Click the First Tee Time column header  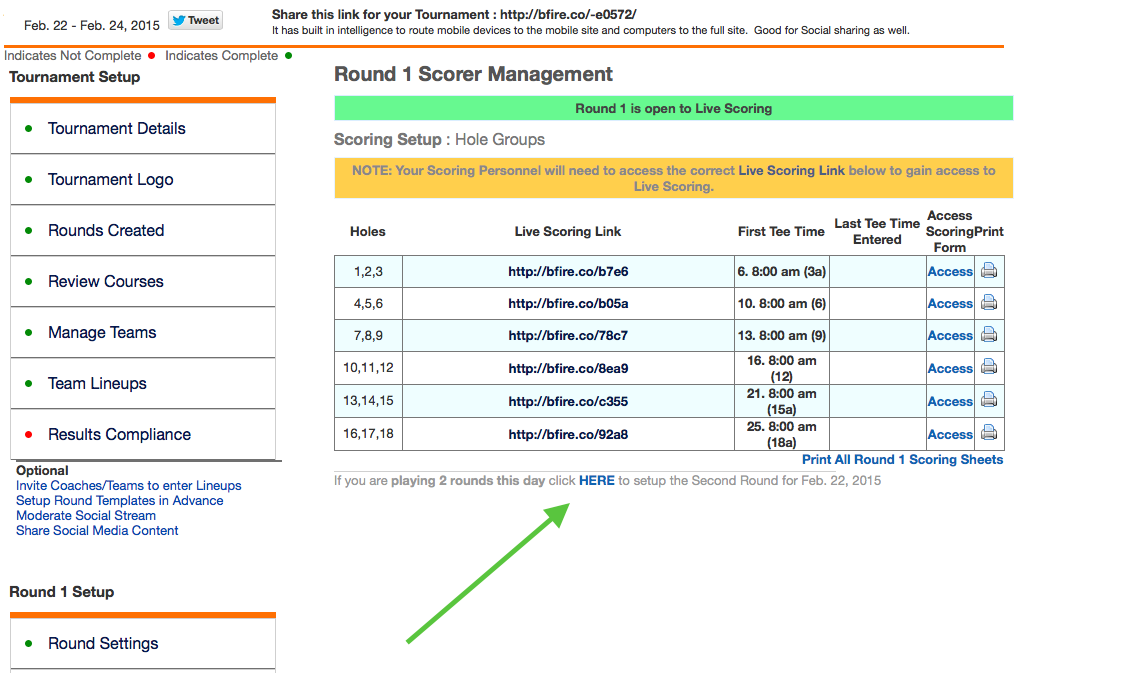[x=781, y=232]
